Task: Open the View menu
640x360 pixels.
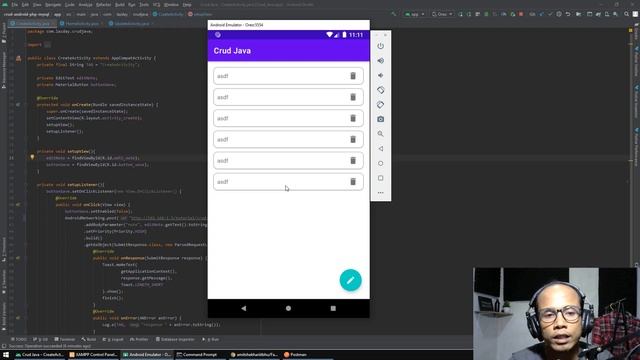Action: click(x=37, y=5)
